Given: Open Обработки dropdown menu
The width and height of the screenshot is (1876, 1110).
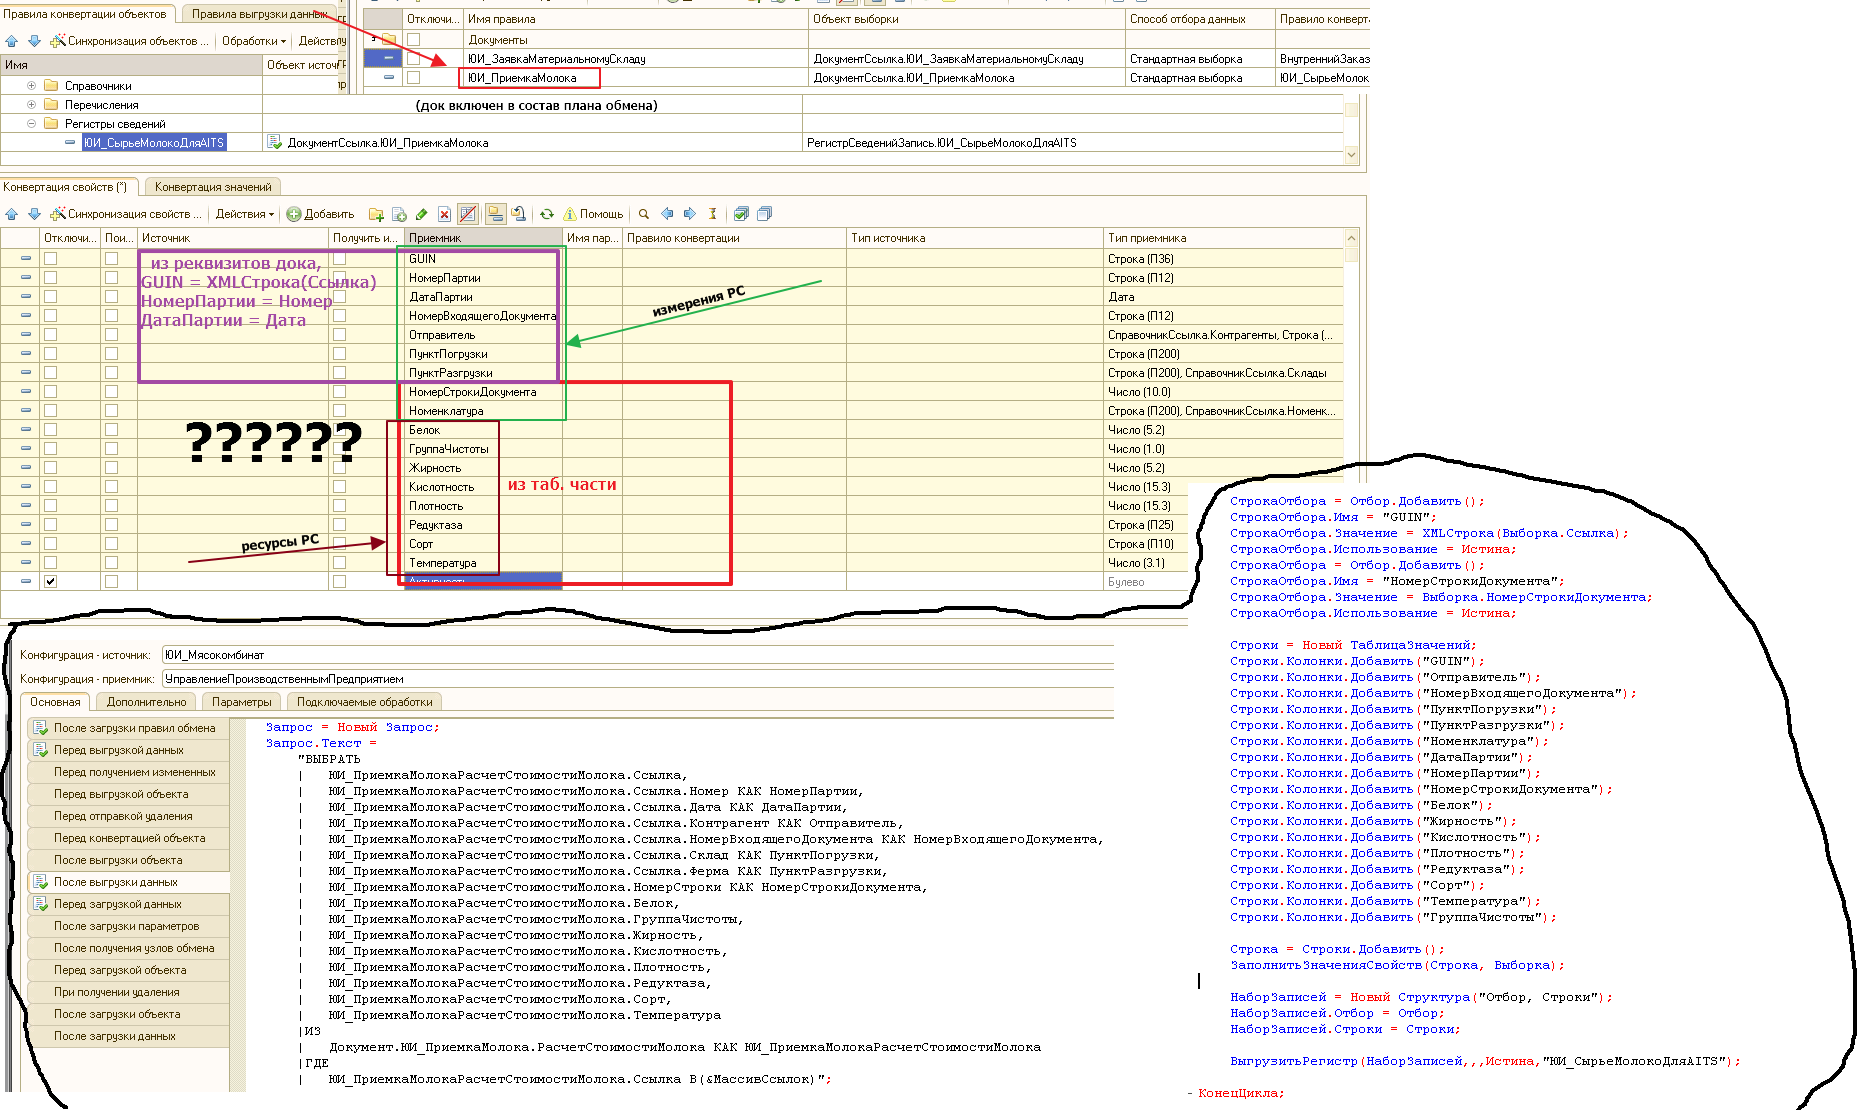Looking at the screenshot, I should (x=254, y=41).
